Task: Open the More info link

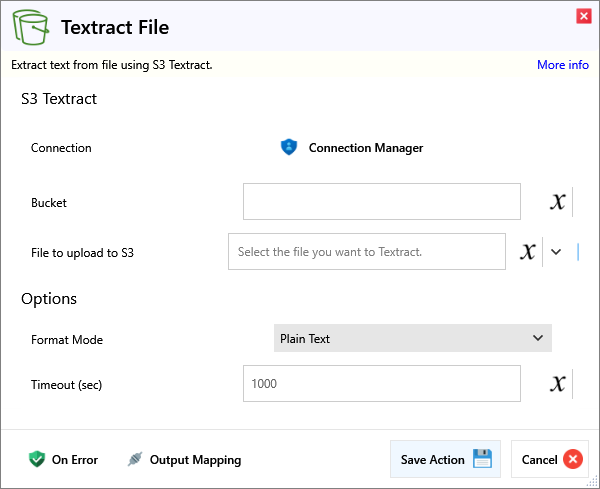Action: coord(562,65)
